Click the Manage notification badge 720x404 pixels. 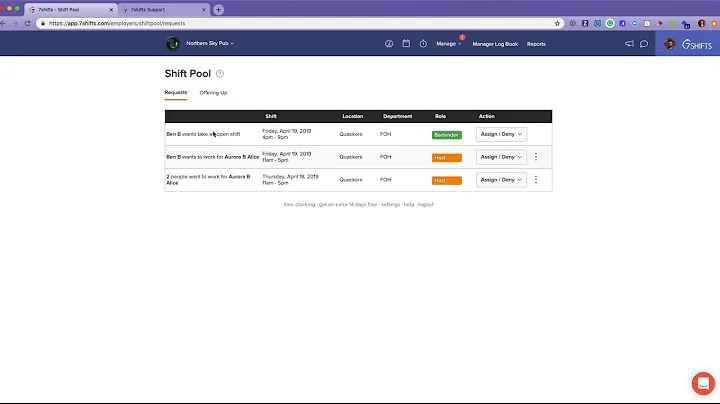[x=462, y=37]
